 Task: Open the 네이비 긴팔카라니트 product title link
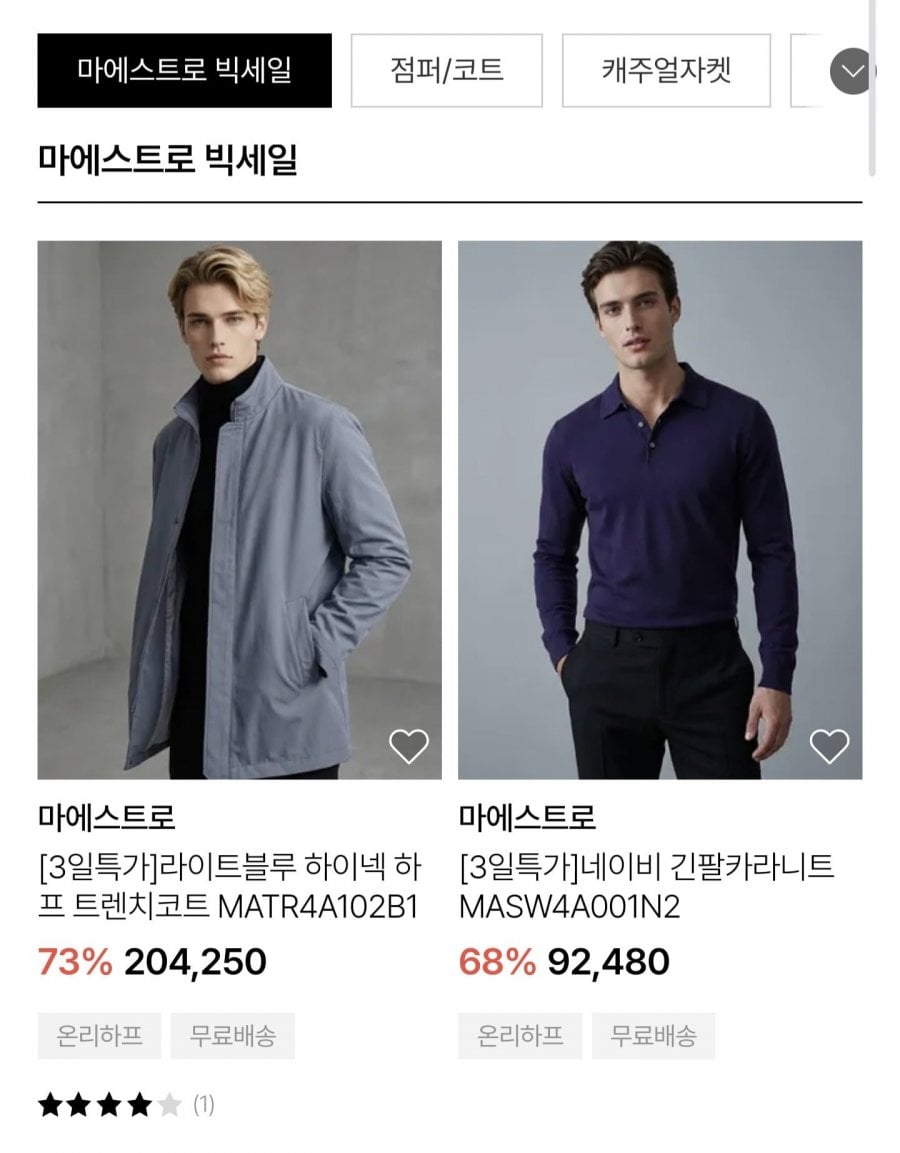pos(646,886)
